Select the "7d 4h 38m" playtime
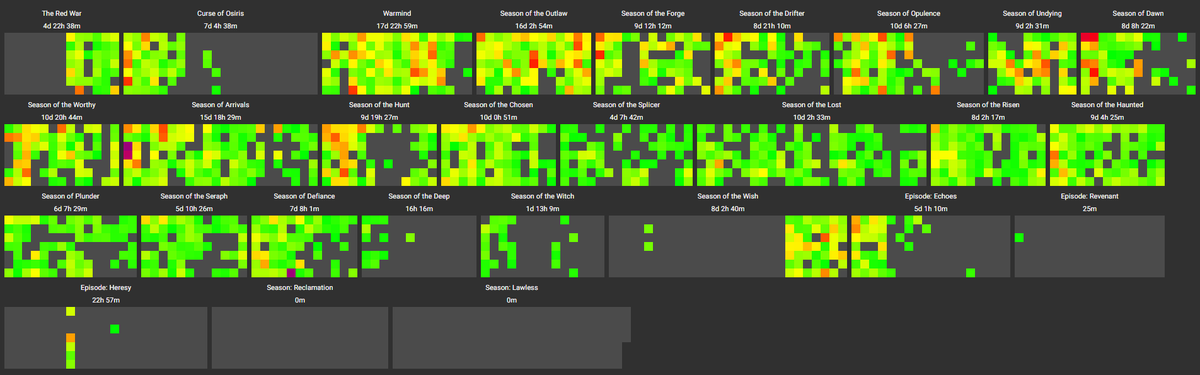The image size is (1200, 375). pyautogui.click(x=219, y=25)
